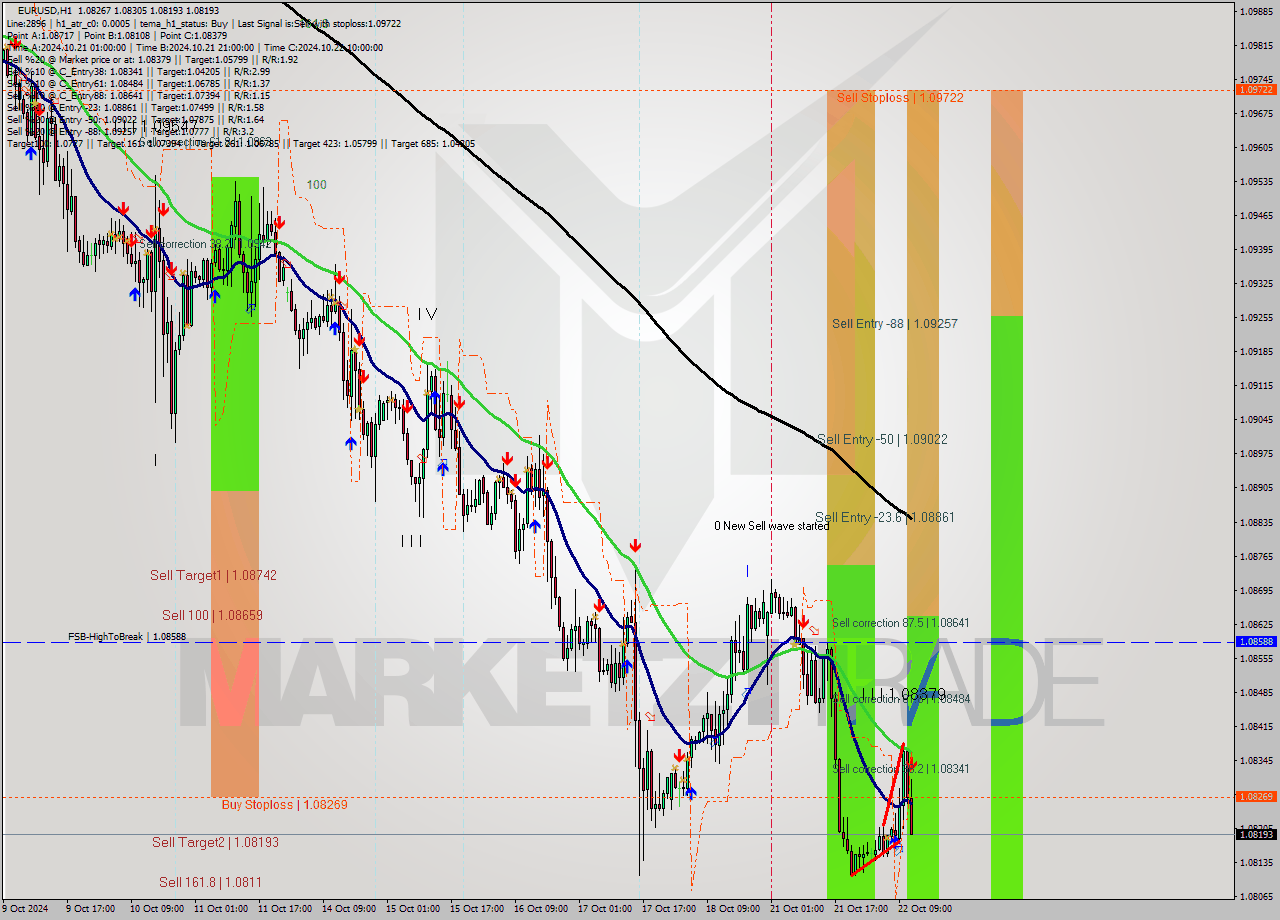Click the 1.09885 price on the axis

pyautogui.click(x=1255, y=12)
